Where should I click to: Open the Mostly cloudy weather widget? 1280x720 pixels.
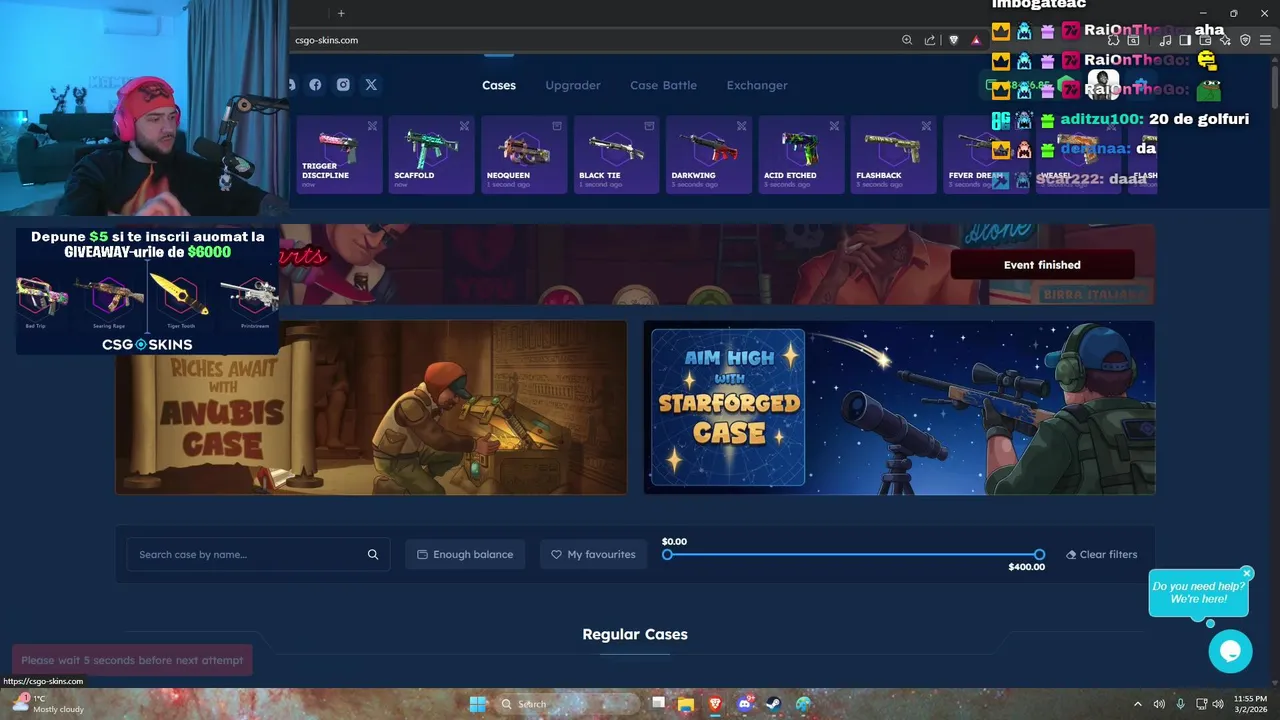[x=47, y=704]
